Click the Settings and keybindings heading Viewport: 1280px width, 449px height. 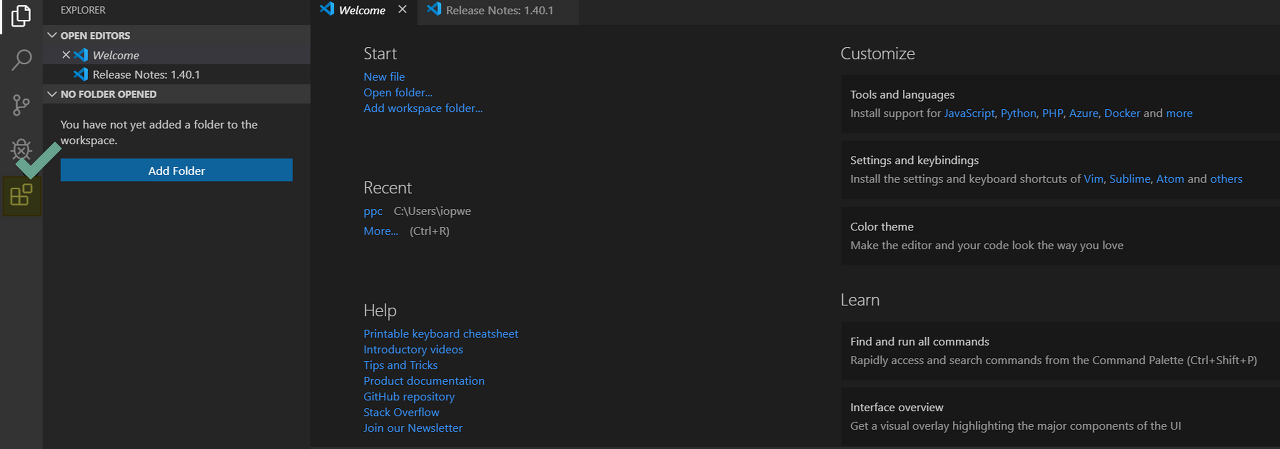pos(914,160)
